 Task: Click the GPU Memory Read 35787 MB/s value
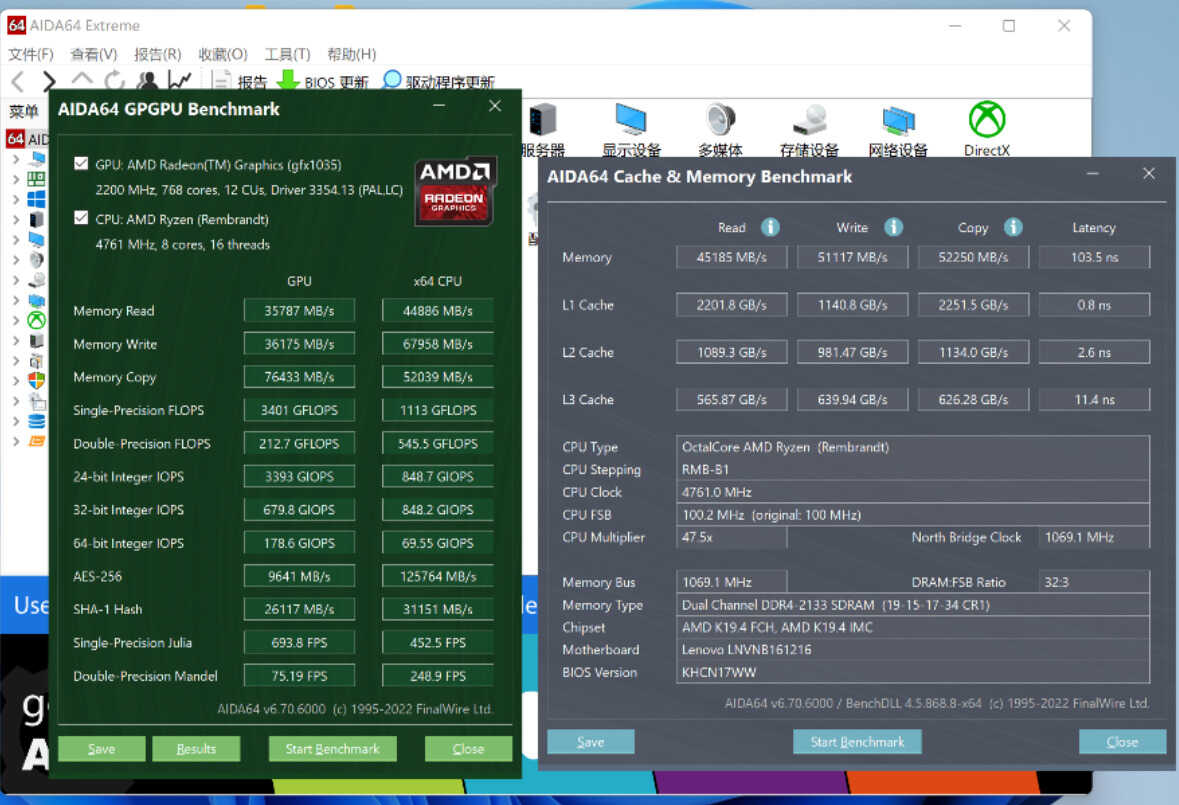tap(299, 310)
